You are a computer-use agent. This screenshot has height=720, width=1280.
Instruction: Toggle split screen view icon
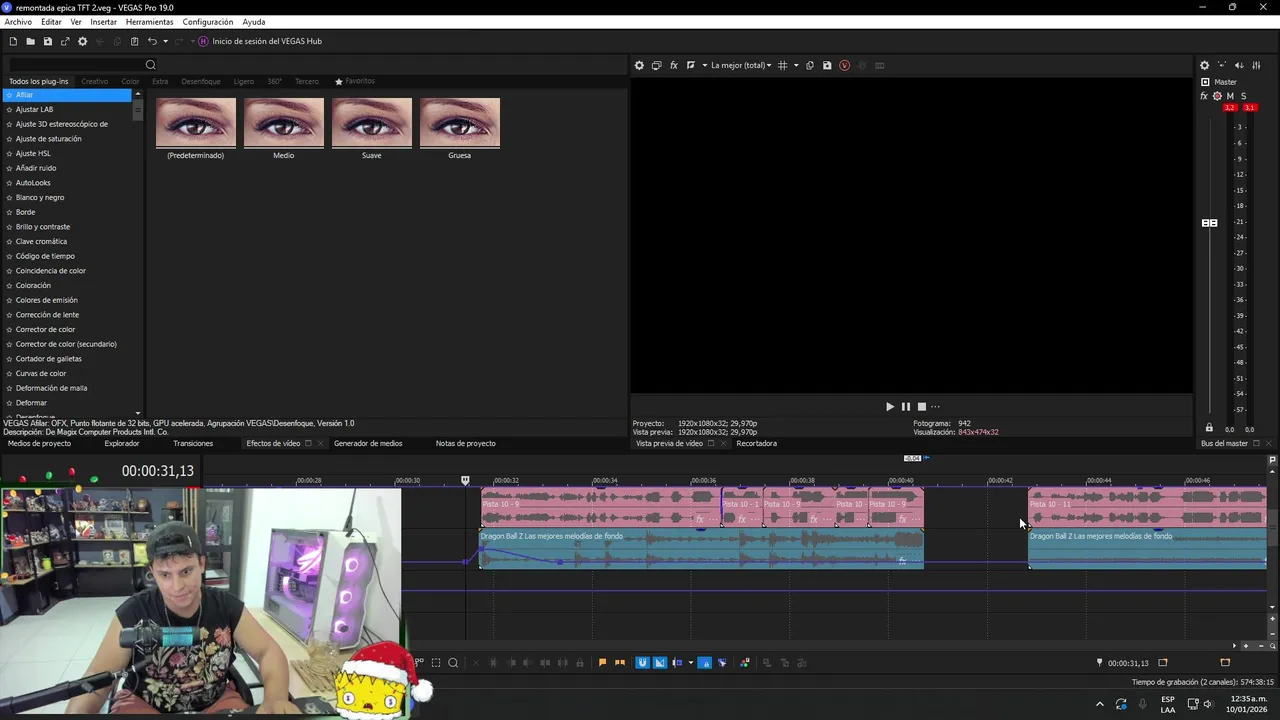691,65
